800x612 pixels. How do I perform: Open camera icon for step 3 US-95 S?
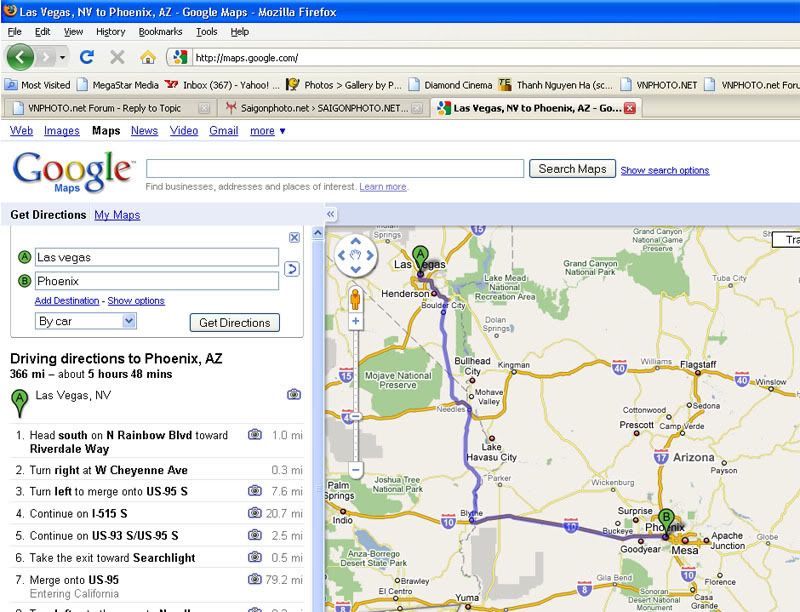pos(255,491)
